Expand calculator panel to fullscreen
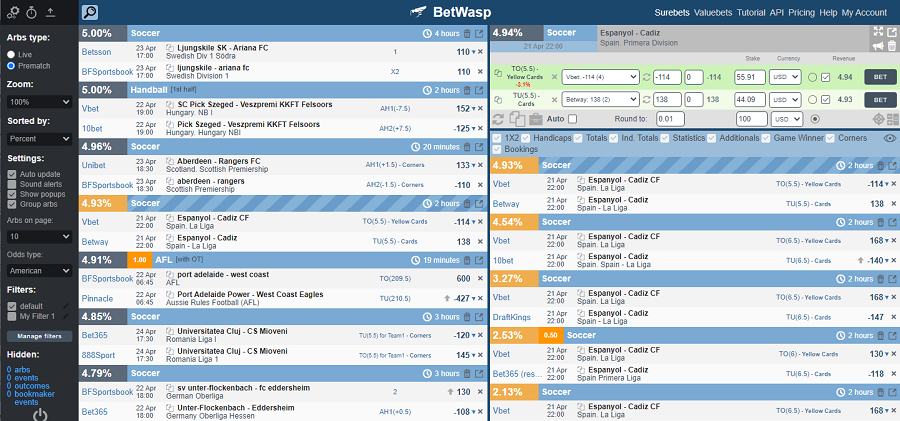 pyautogui.click(x=878, y=32)
